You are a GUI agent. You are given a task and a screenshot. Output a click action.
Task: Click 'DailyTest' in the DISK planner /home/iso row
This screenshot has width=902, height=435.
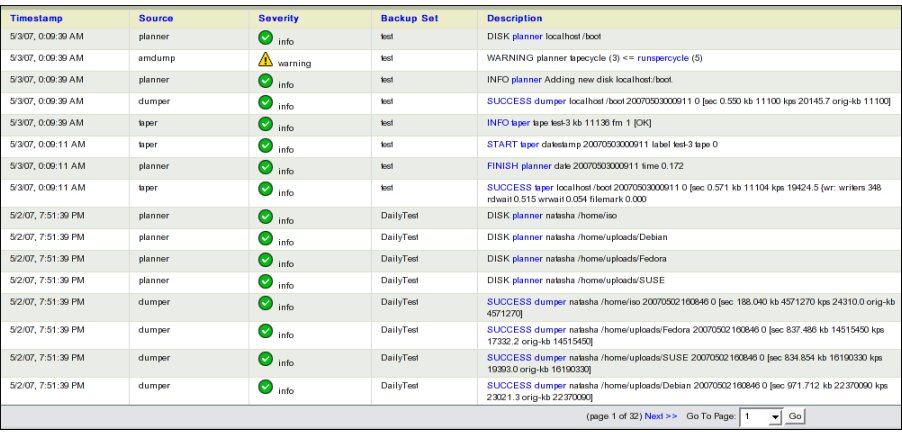click(399, 216)
